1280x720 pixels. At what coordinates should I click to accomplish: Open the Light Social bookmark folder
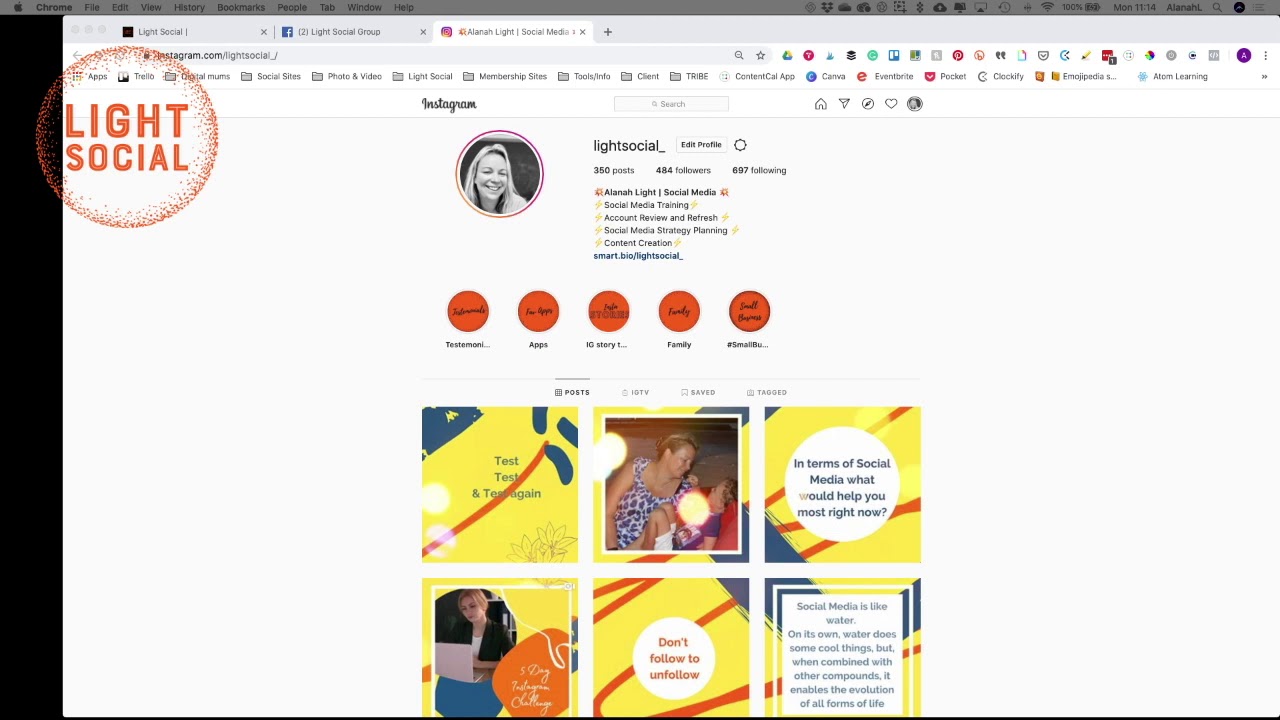423,77
